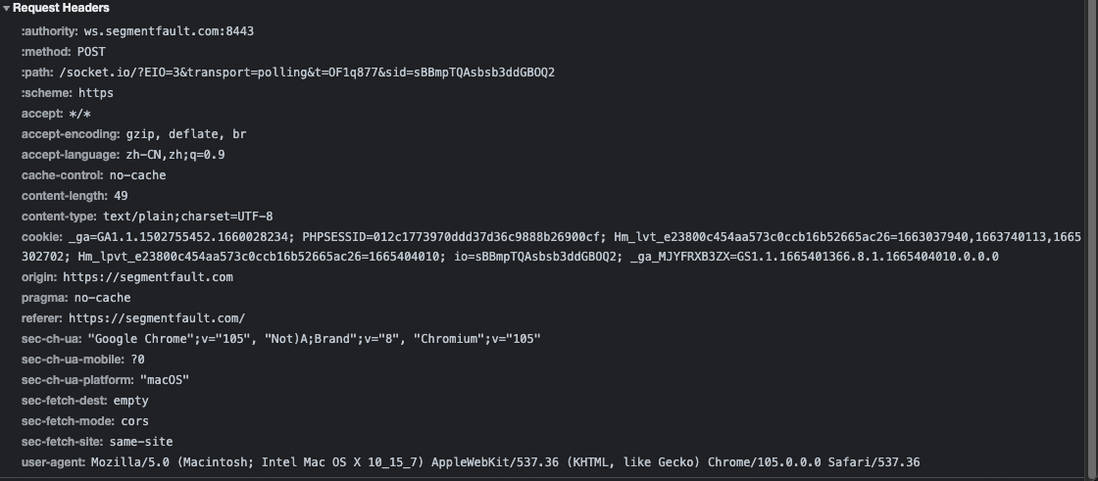
Task: Click the Request Headers title
Action: click(x=61, y=8)
